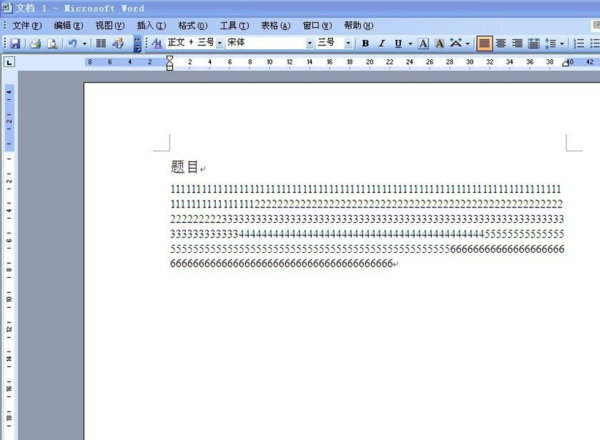The width and height of the screenshot is (600, 440).
Task: Toggle Italic formatting
Action: coord(382,43)
